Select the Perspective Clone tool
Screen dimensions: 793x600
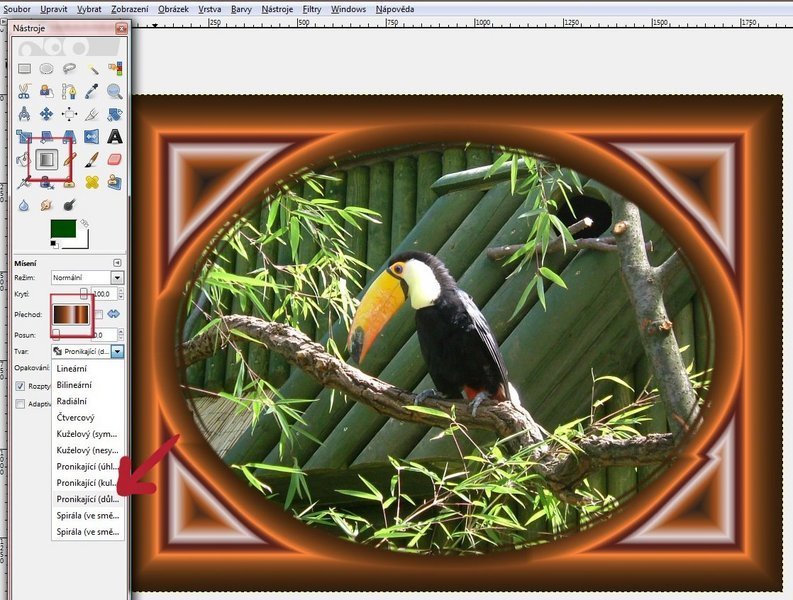pyautogui.click(x=115, y=182)
